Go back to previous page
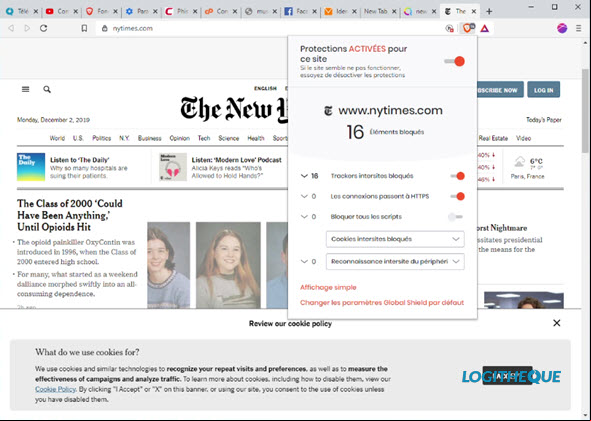The height and width of the screenshot is (421, 591). (x=11, y=28)
